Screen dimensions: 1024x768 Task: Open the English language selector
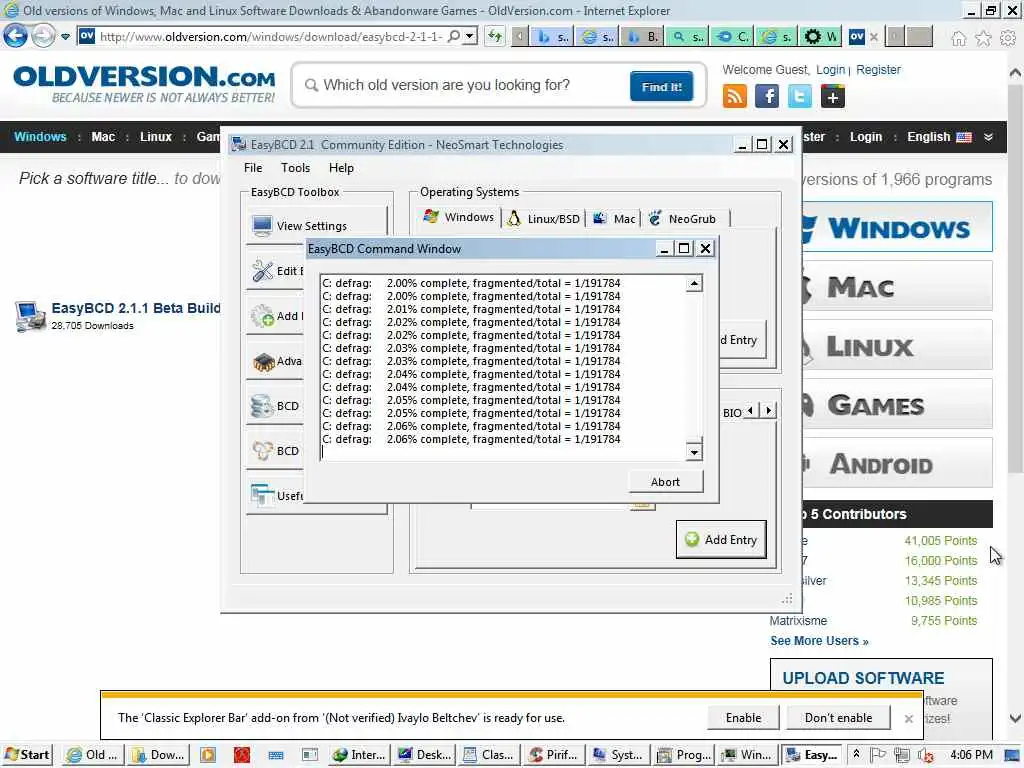tap(939, 136)
